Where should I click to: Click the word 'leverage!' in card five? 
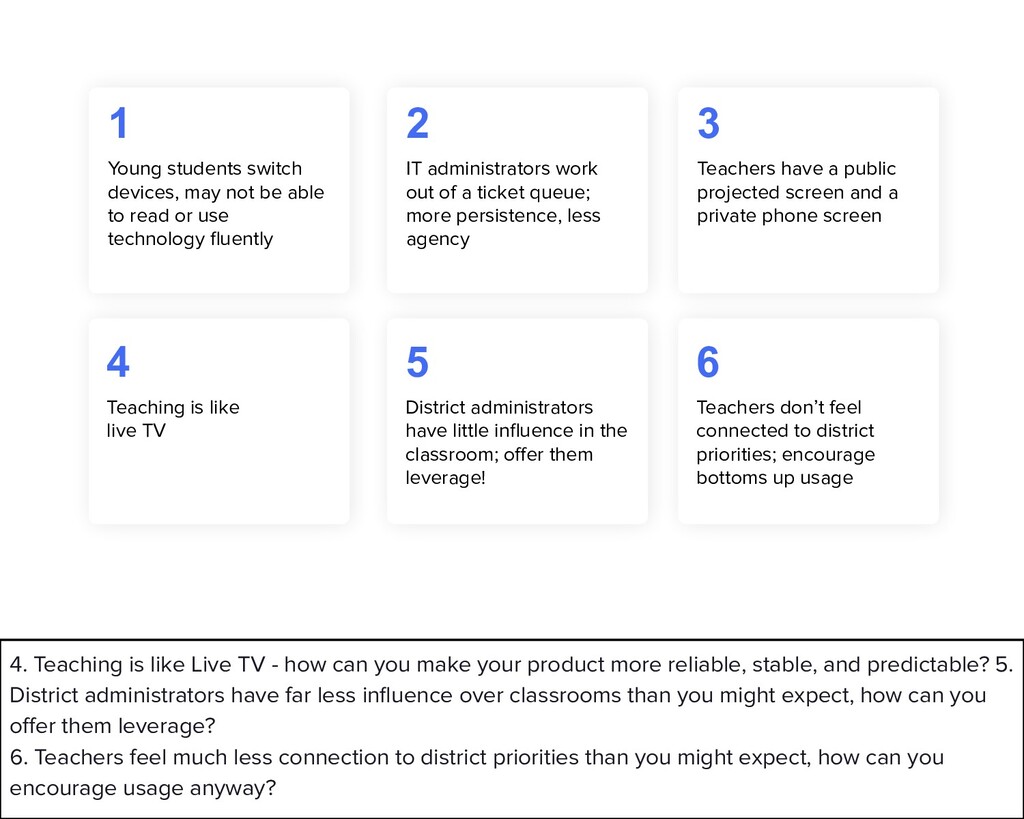(x=445, y=478)
